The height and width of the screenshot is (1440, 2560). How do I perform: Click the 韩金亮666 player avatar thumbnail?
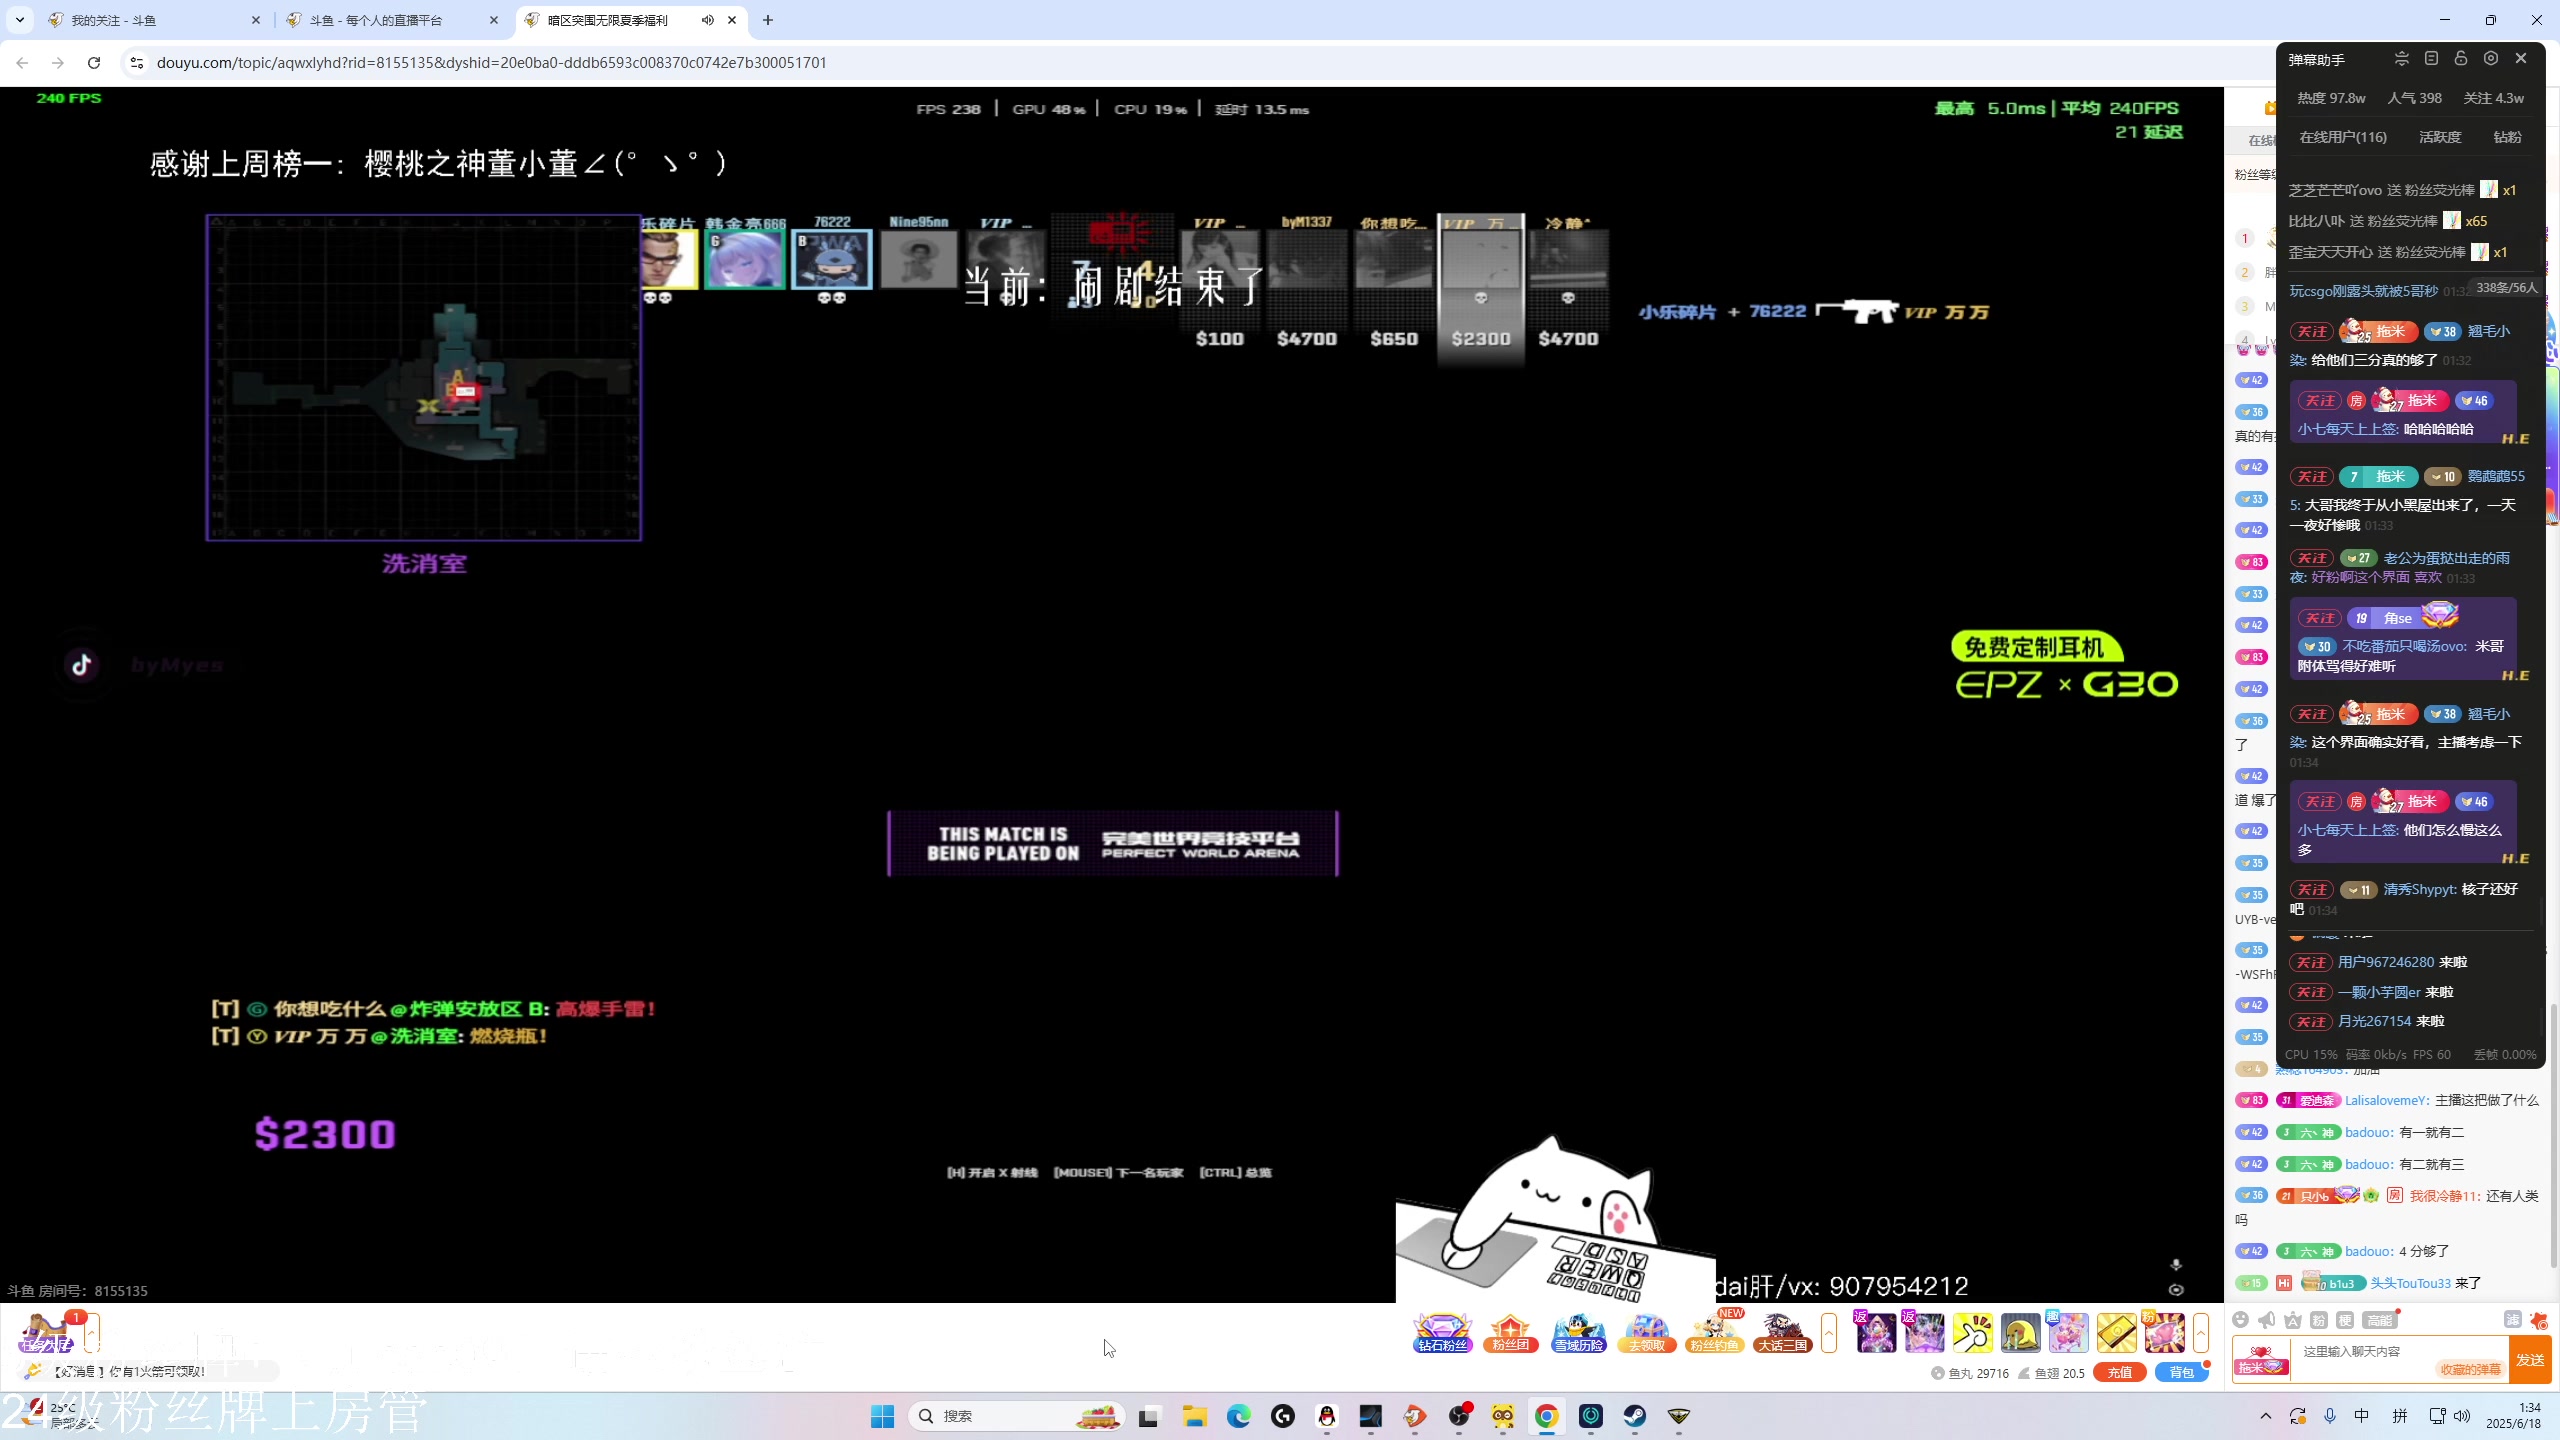[x=745, y=259]
